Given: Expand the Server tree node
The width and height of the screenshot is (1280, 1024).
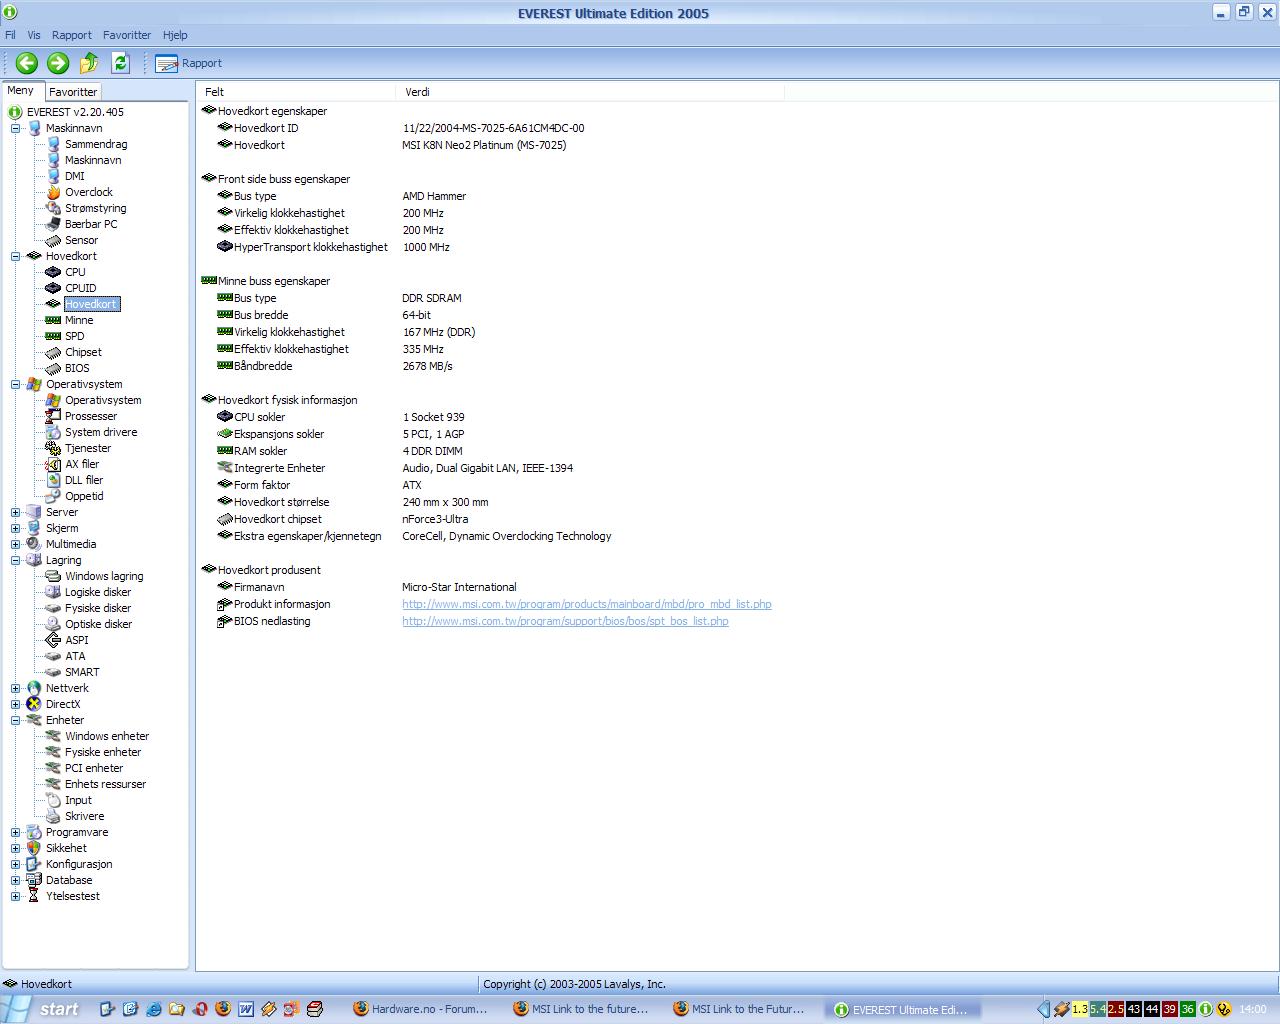Looking at the screenshot, I should pyautogui.click(x=16, y=512).
